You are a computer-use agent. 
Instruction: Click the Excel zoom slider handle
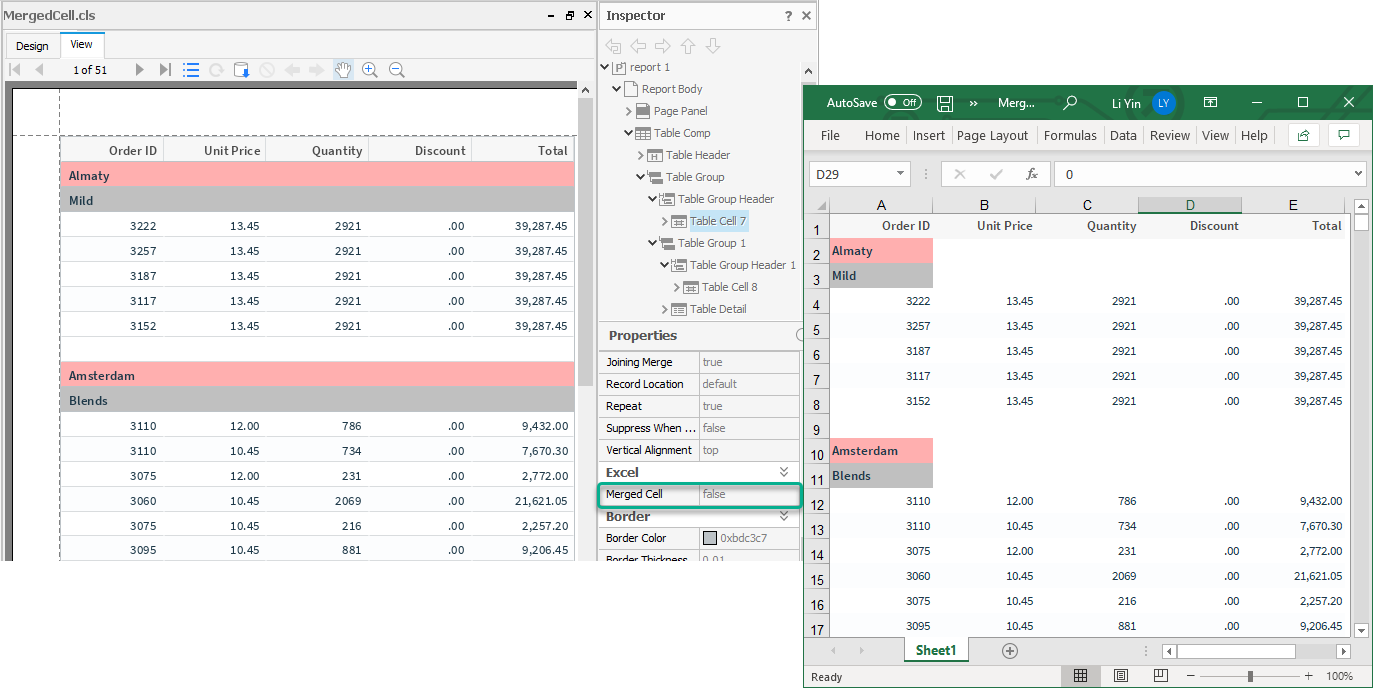[x=1250, y=677]
